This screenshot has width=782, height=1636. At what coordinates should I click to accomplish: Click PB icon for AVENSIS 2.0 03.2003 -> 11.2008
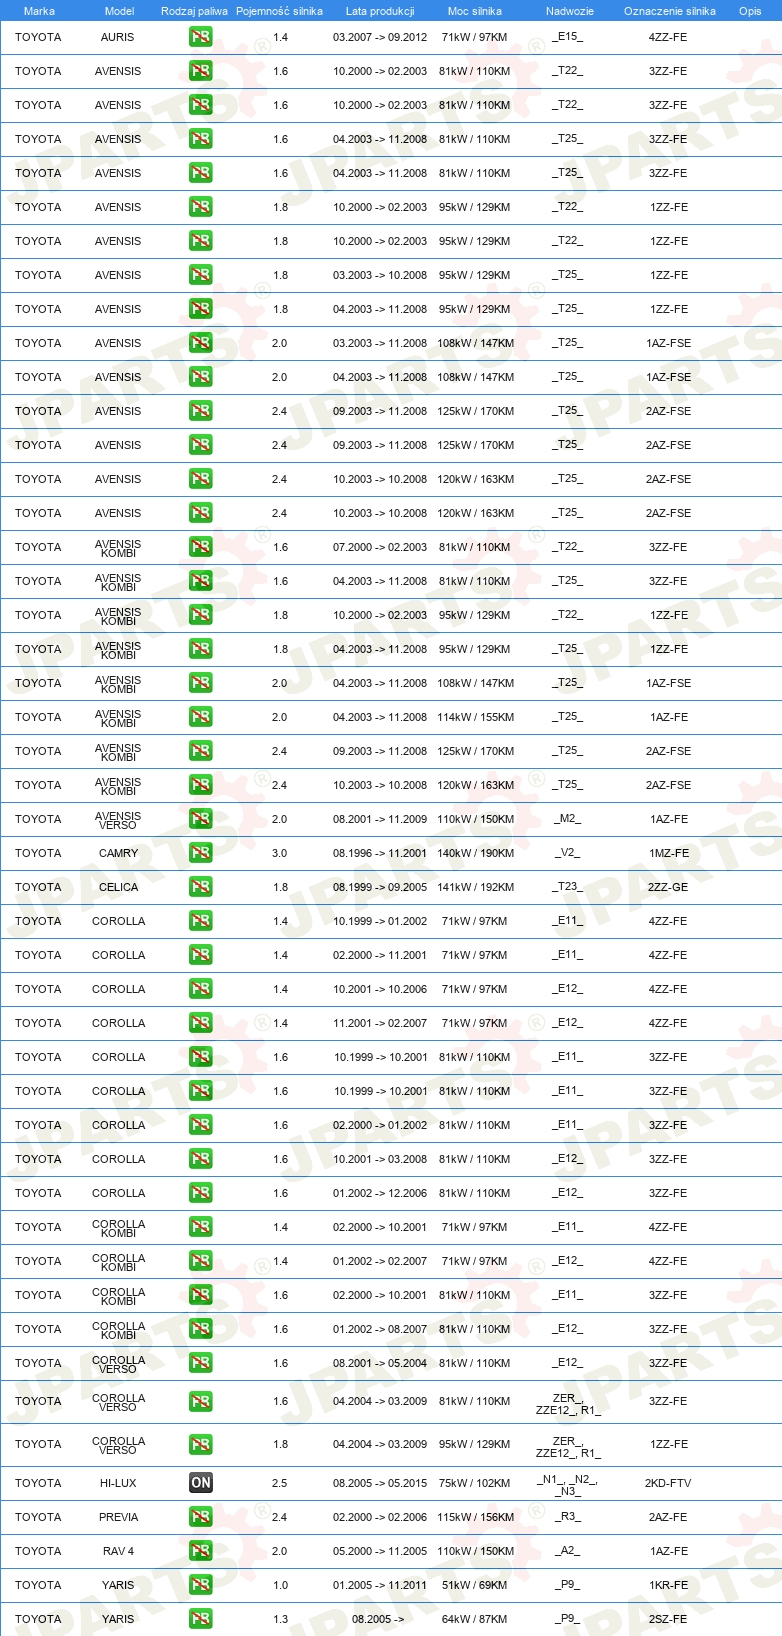[x=201, y=343]
